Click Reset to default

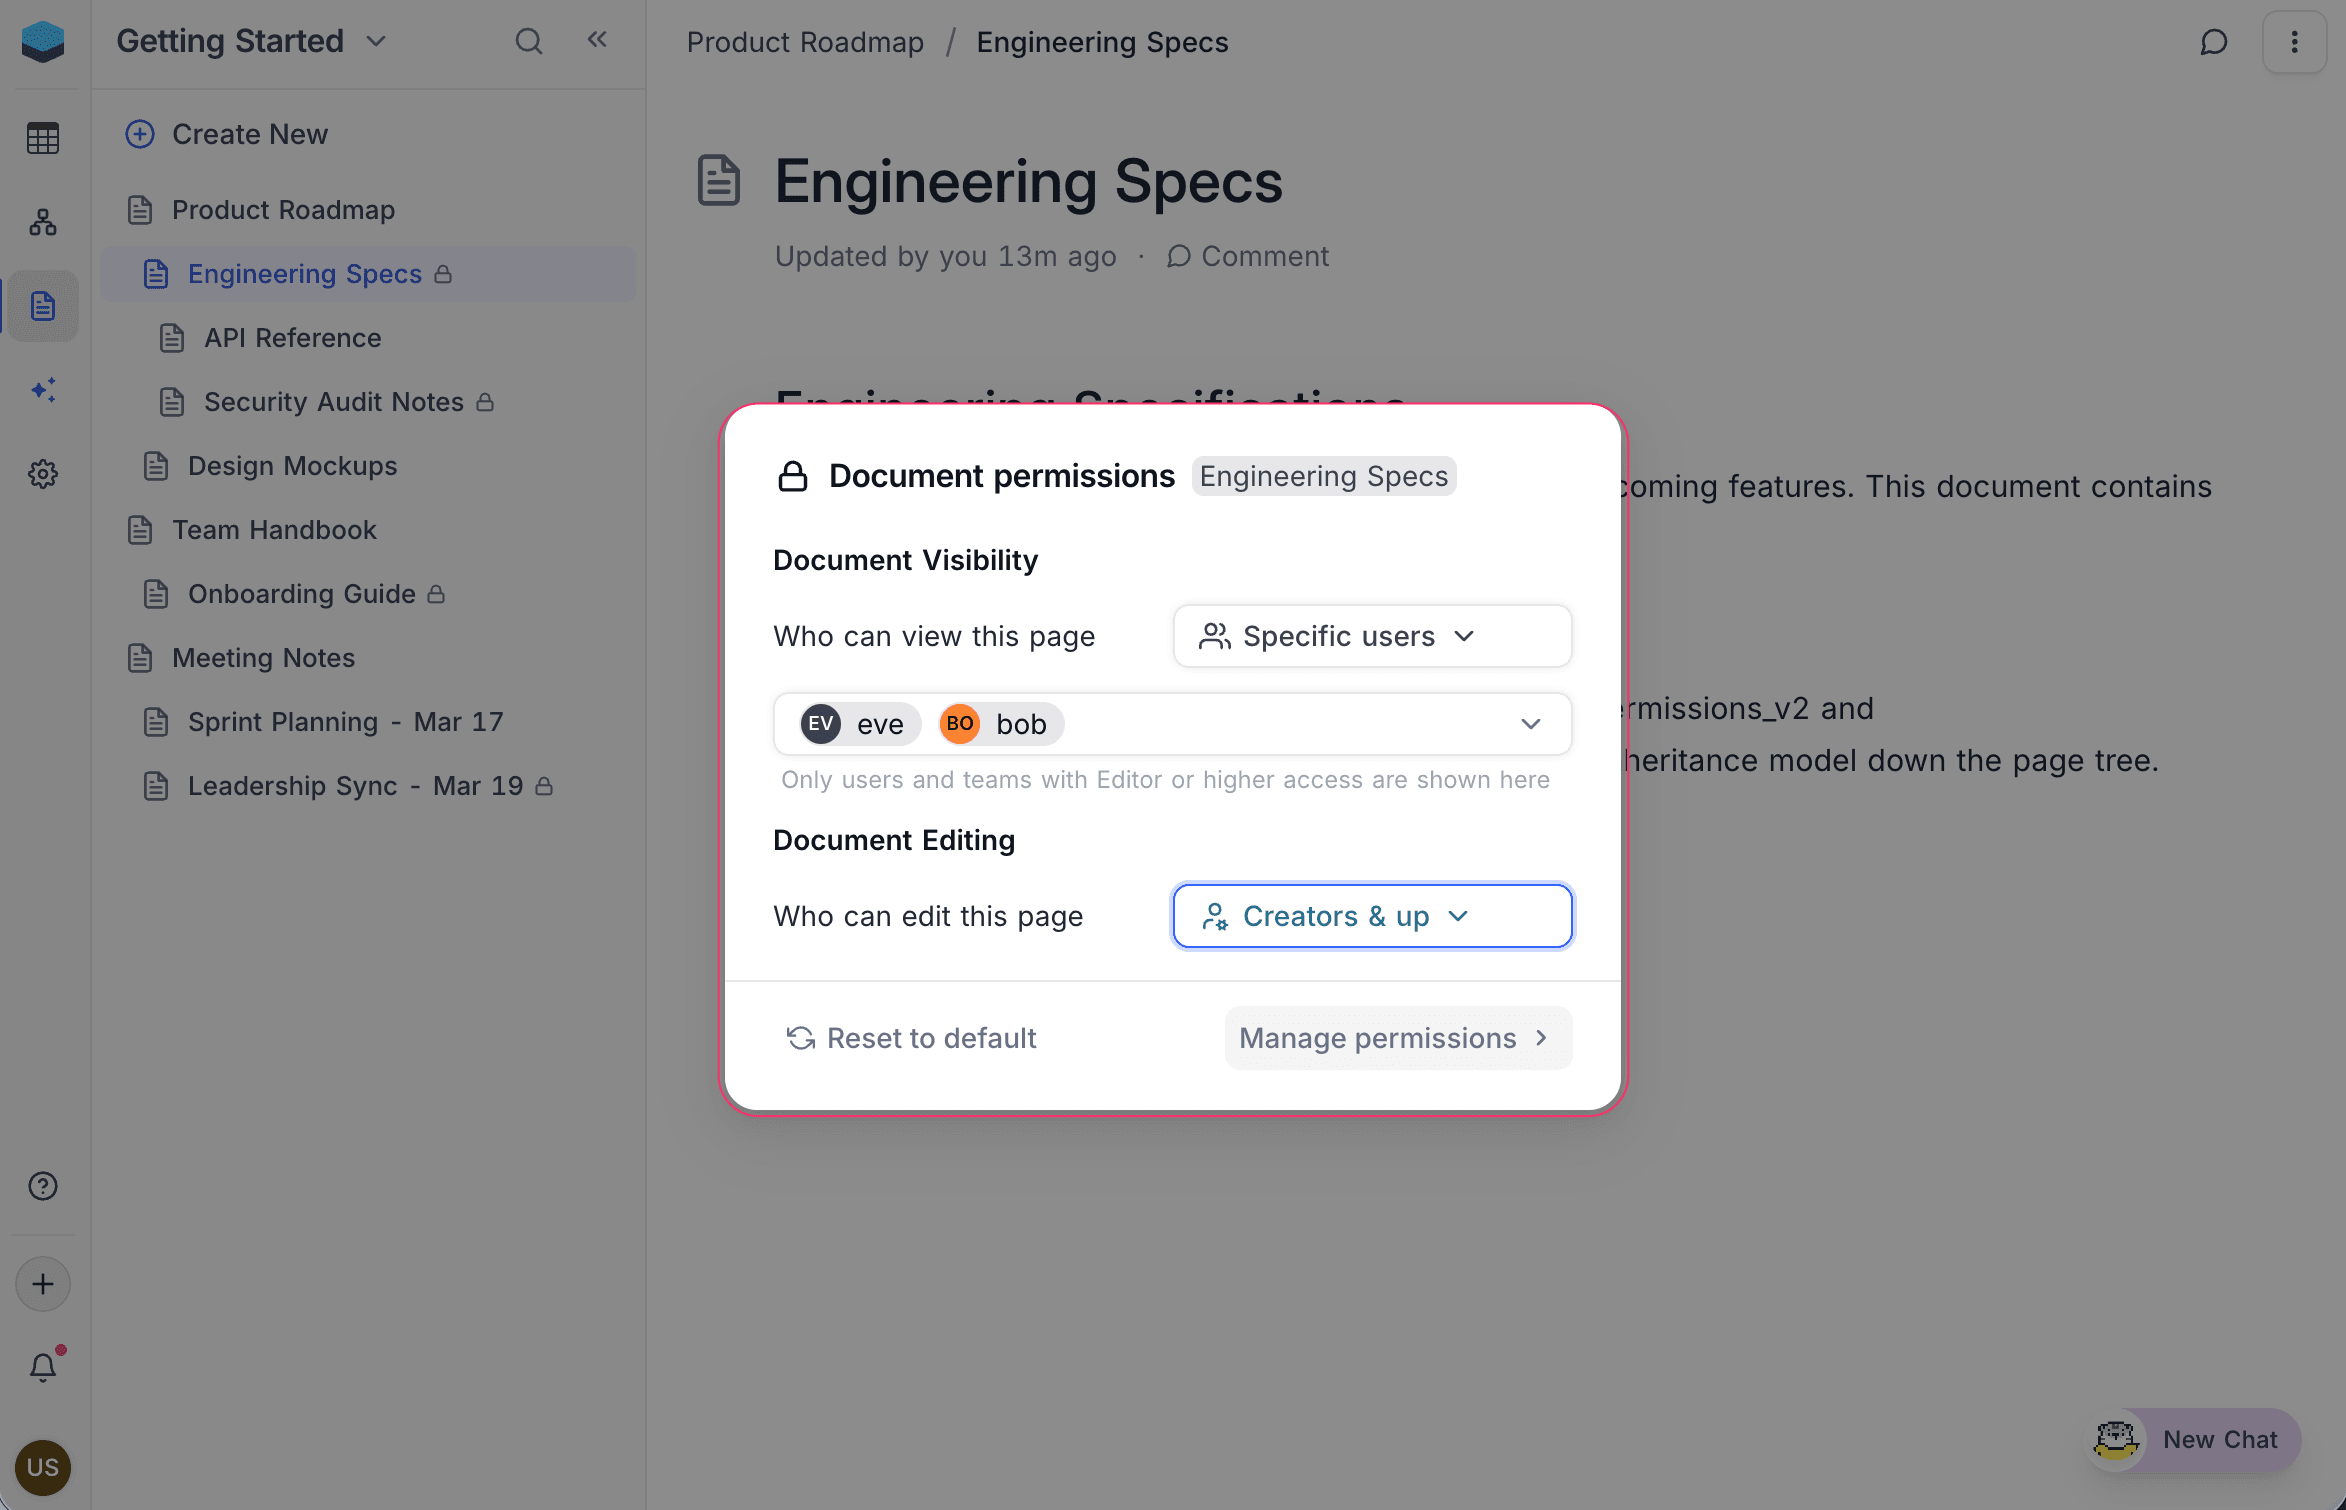(911, 1038)
